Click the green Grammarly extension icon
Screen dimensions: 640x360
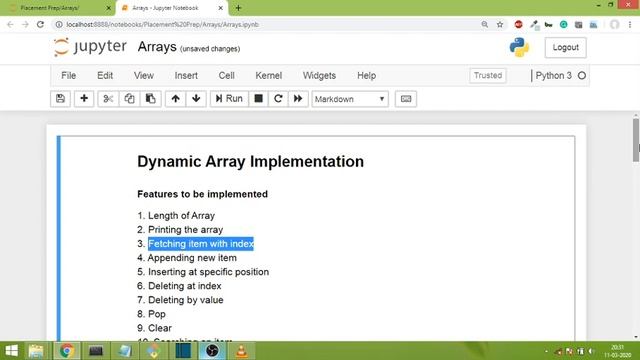point(563,24)
